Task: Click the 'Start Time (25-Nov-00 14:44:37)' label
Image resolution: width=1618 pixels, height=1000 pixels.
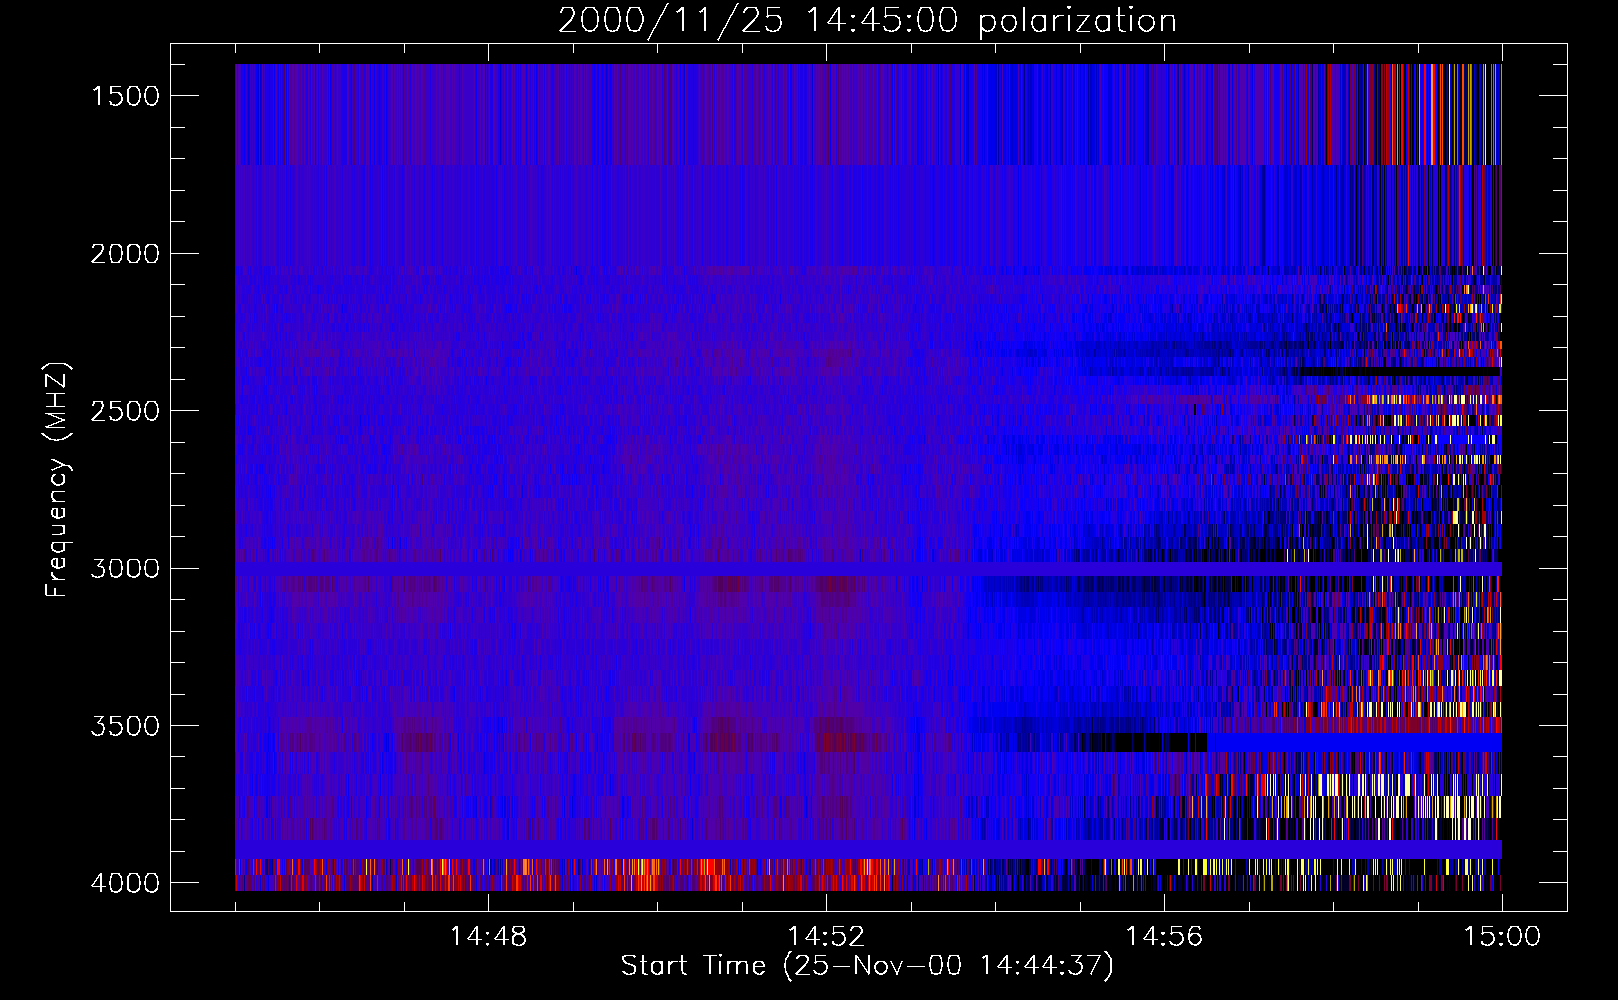Action: click(x=867, y=966)
